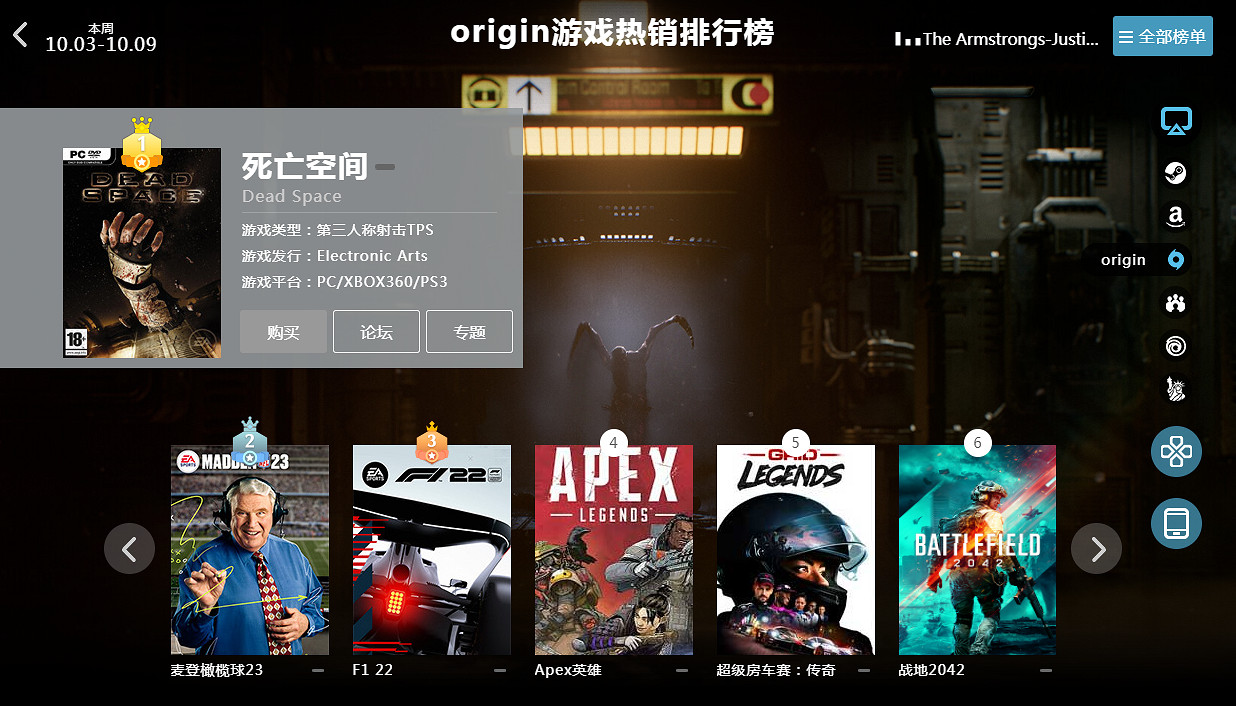Click the left carousel navigation arrow
Screen dimensions: 1236x706
tap(129, 549)
